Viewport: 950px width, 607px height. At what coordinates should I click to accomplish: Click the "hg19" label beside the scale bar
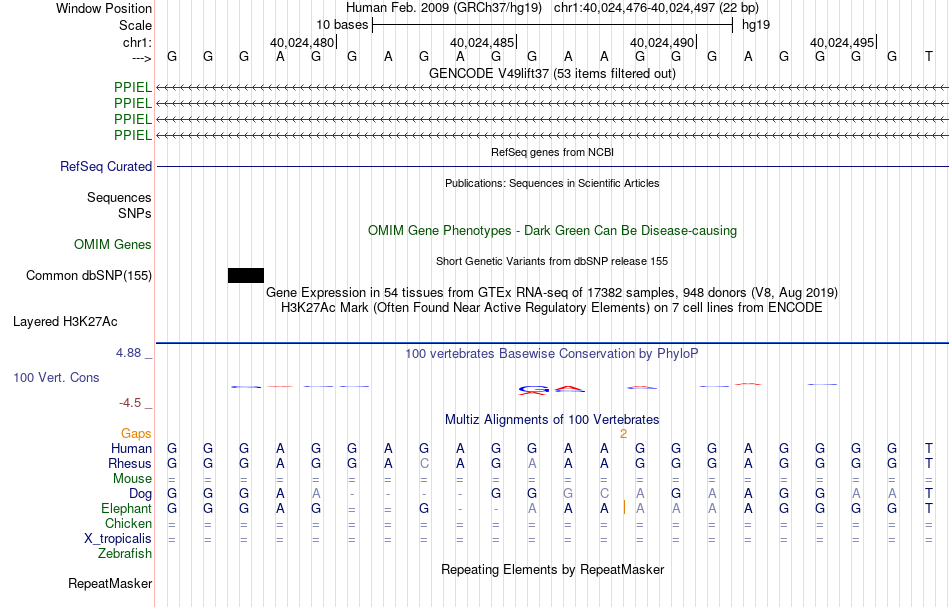point(756,25)
